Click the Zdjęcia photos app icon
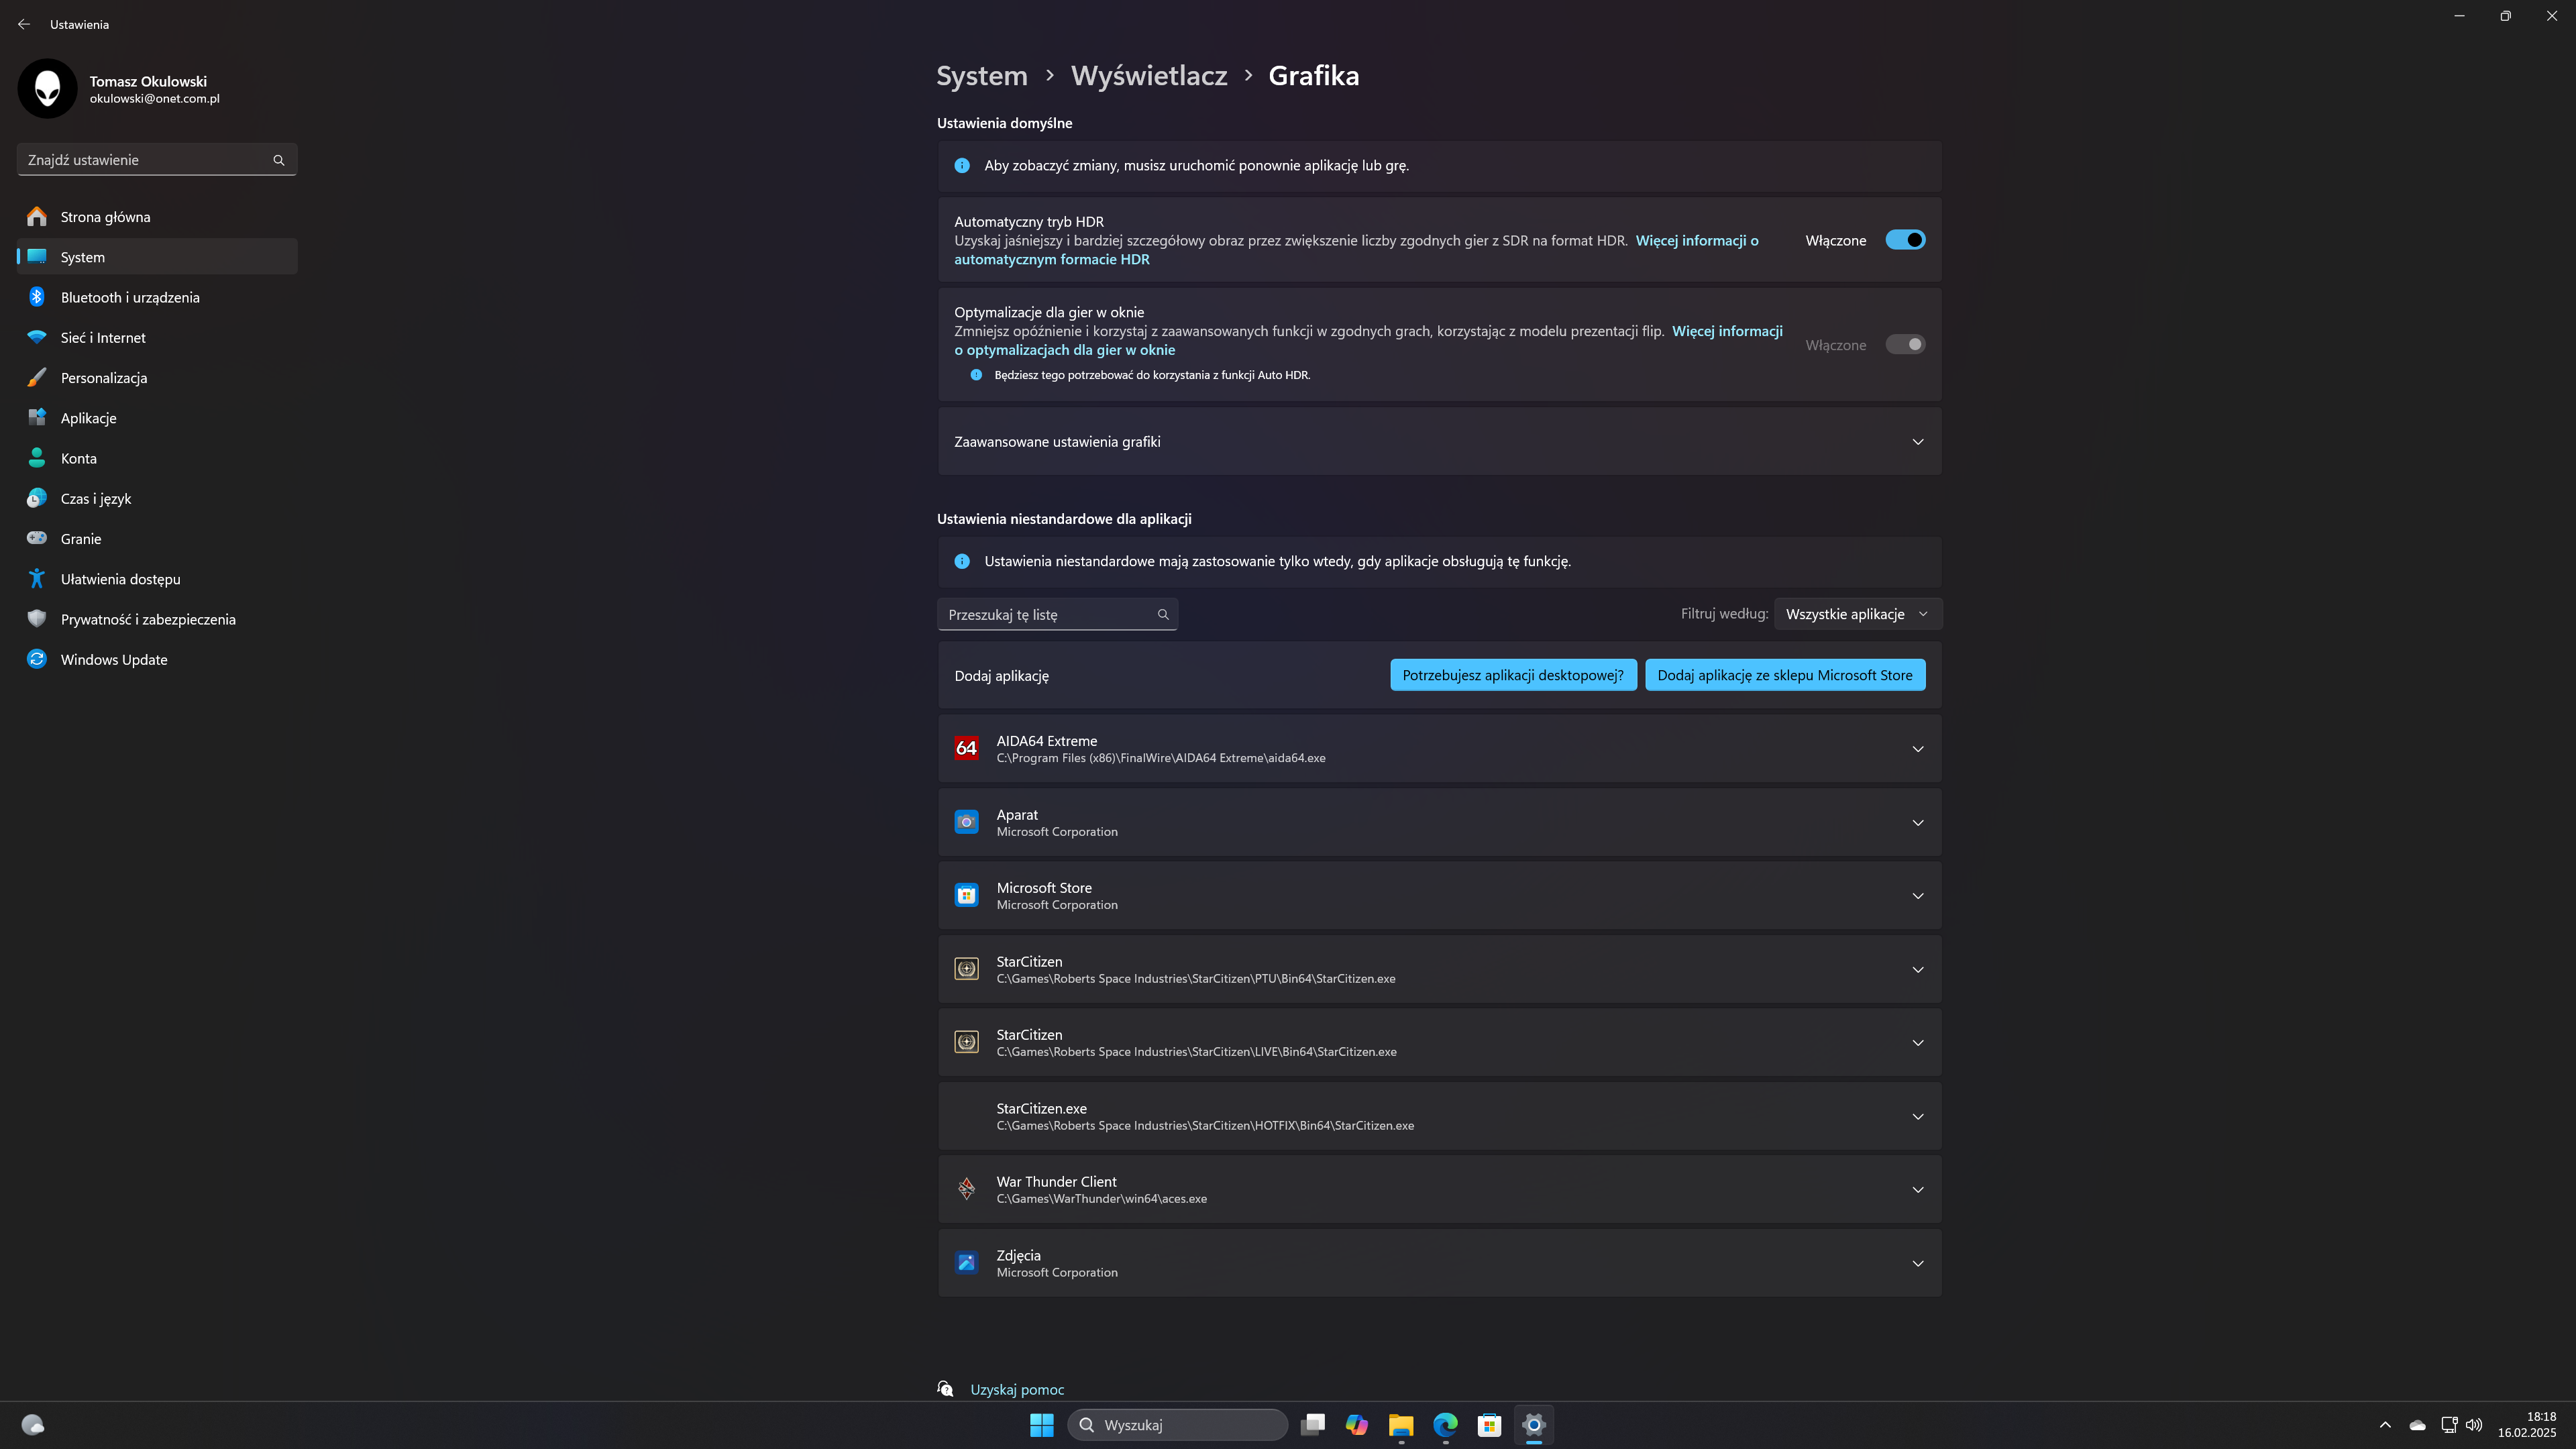This screenshot has width=2576, height=1449. (x=966, y=1263)
